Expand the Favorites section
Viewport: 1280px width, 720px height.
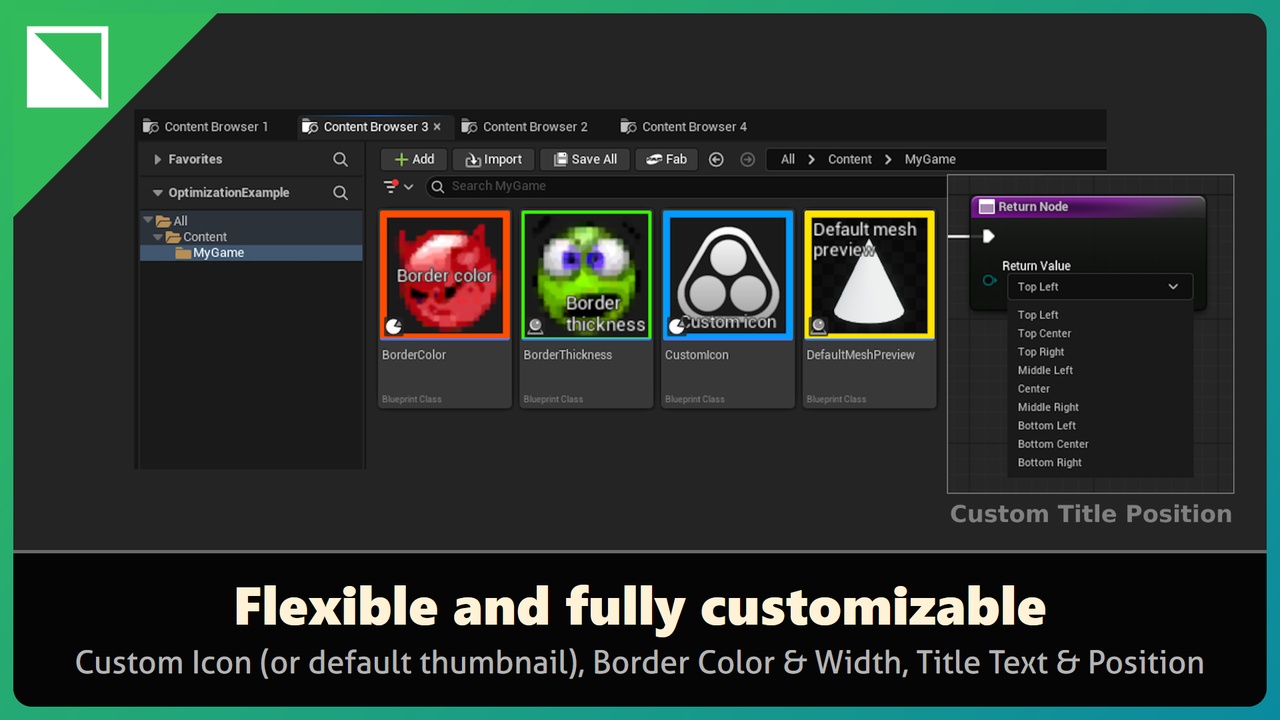(x=157, y=159)
